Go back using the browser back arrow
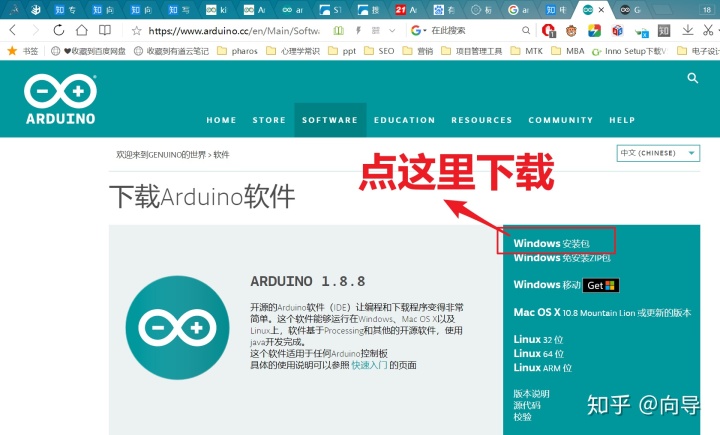The height and width of the screenshot is (435, 720). tap(12, 30)
